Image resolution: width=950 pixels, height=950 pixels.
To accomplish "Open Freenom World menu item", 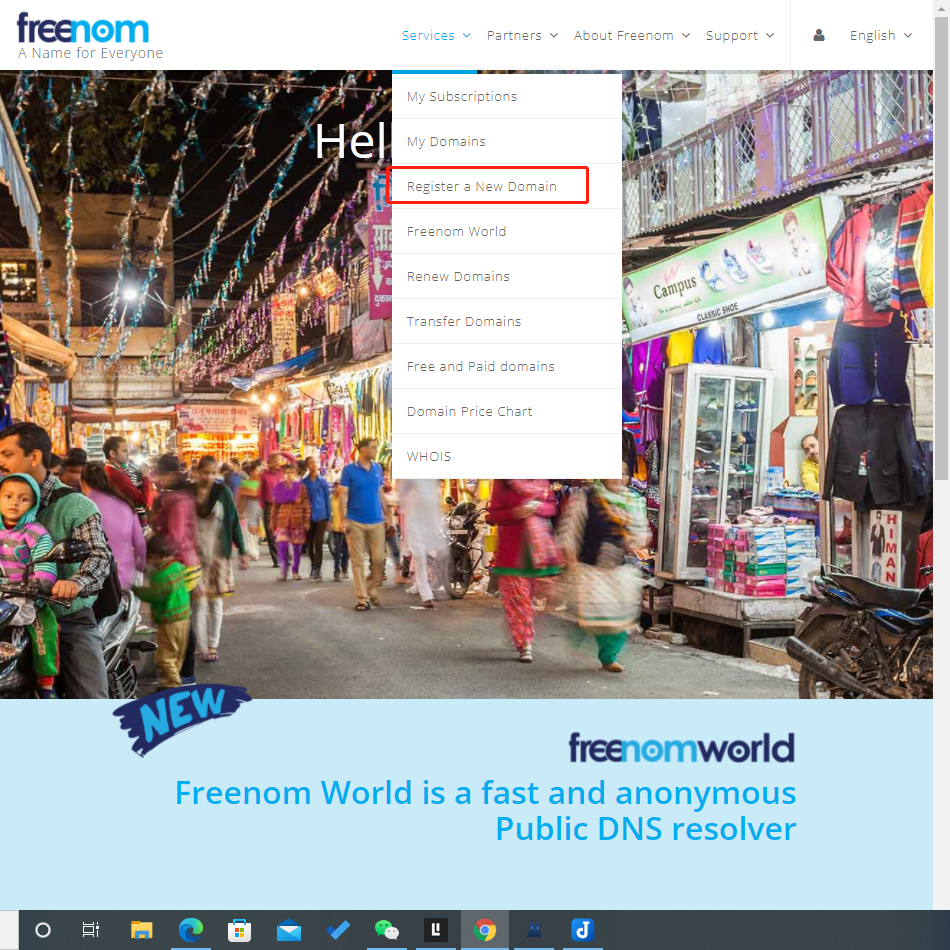I will (x=507, y=231).
